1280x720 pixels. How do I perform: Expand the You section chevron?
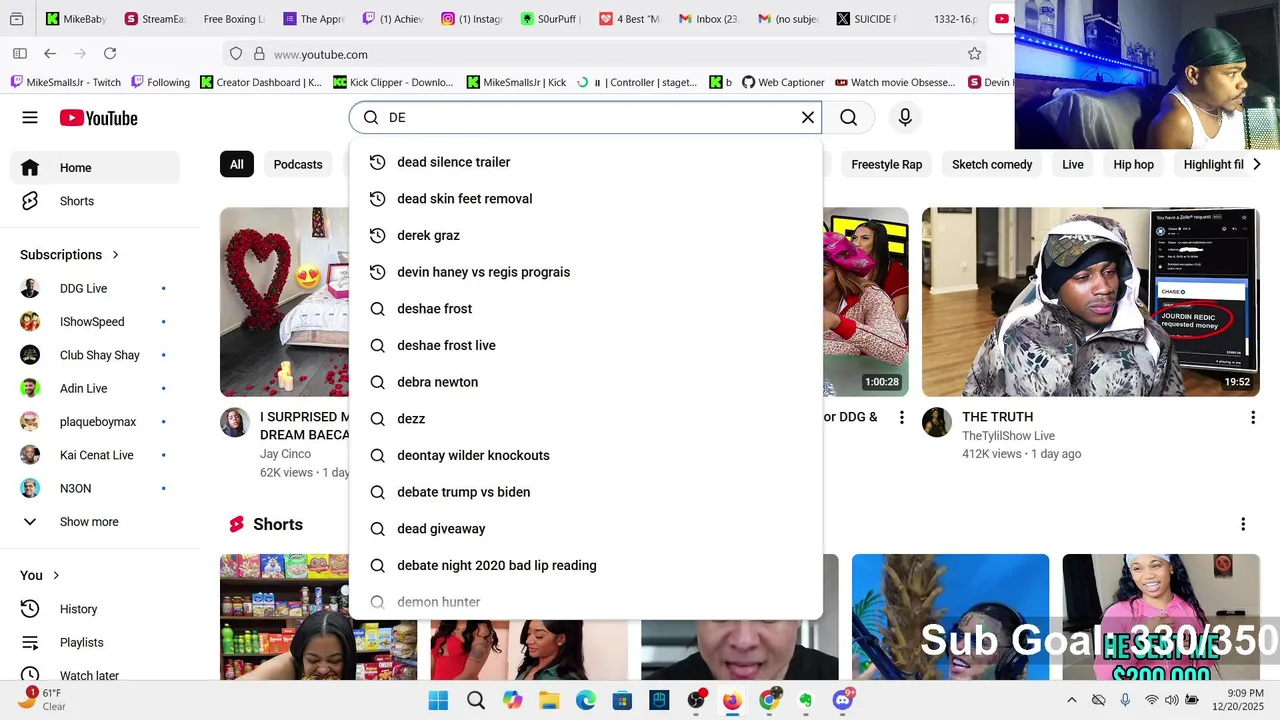tap(56, 575)
